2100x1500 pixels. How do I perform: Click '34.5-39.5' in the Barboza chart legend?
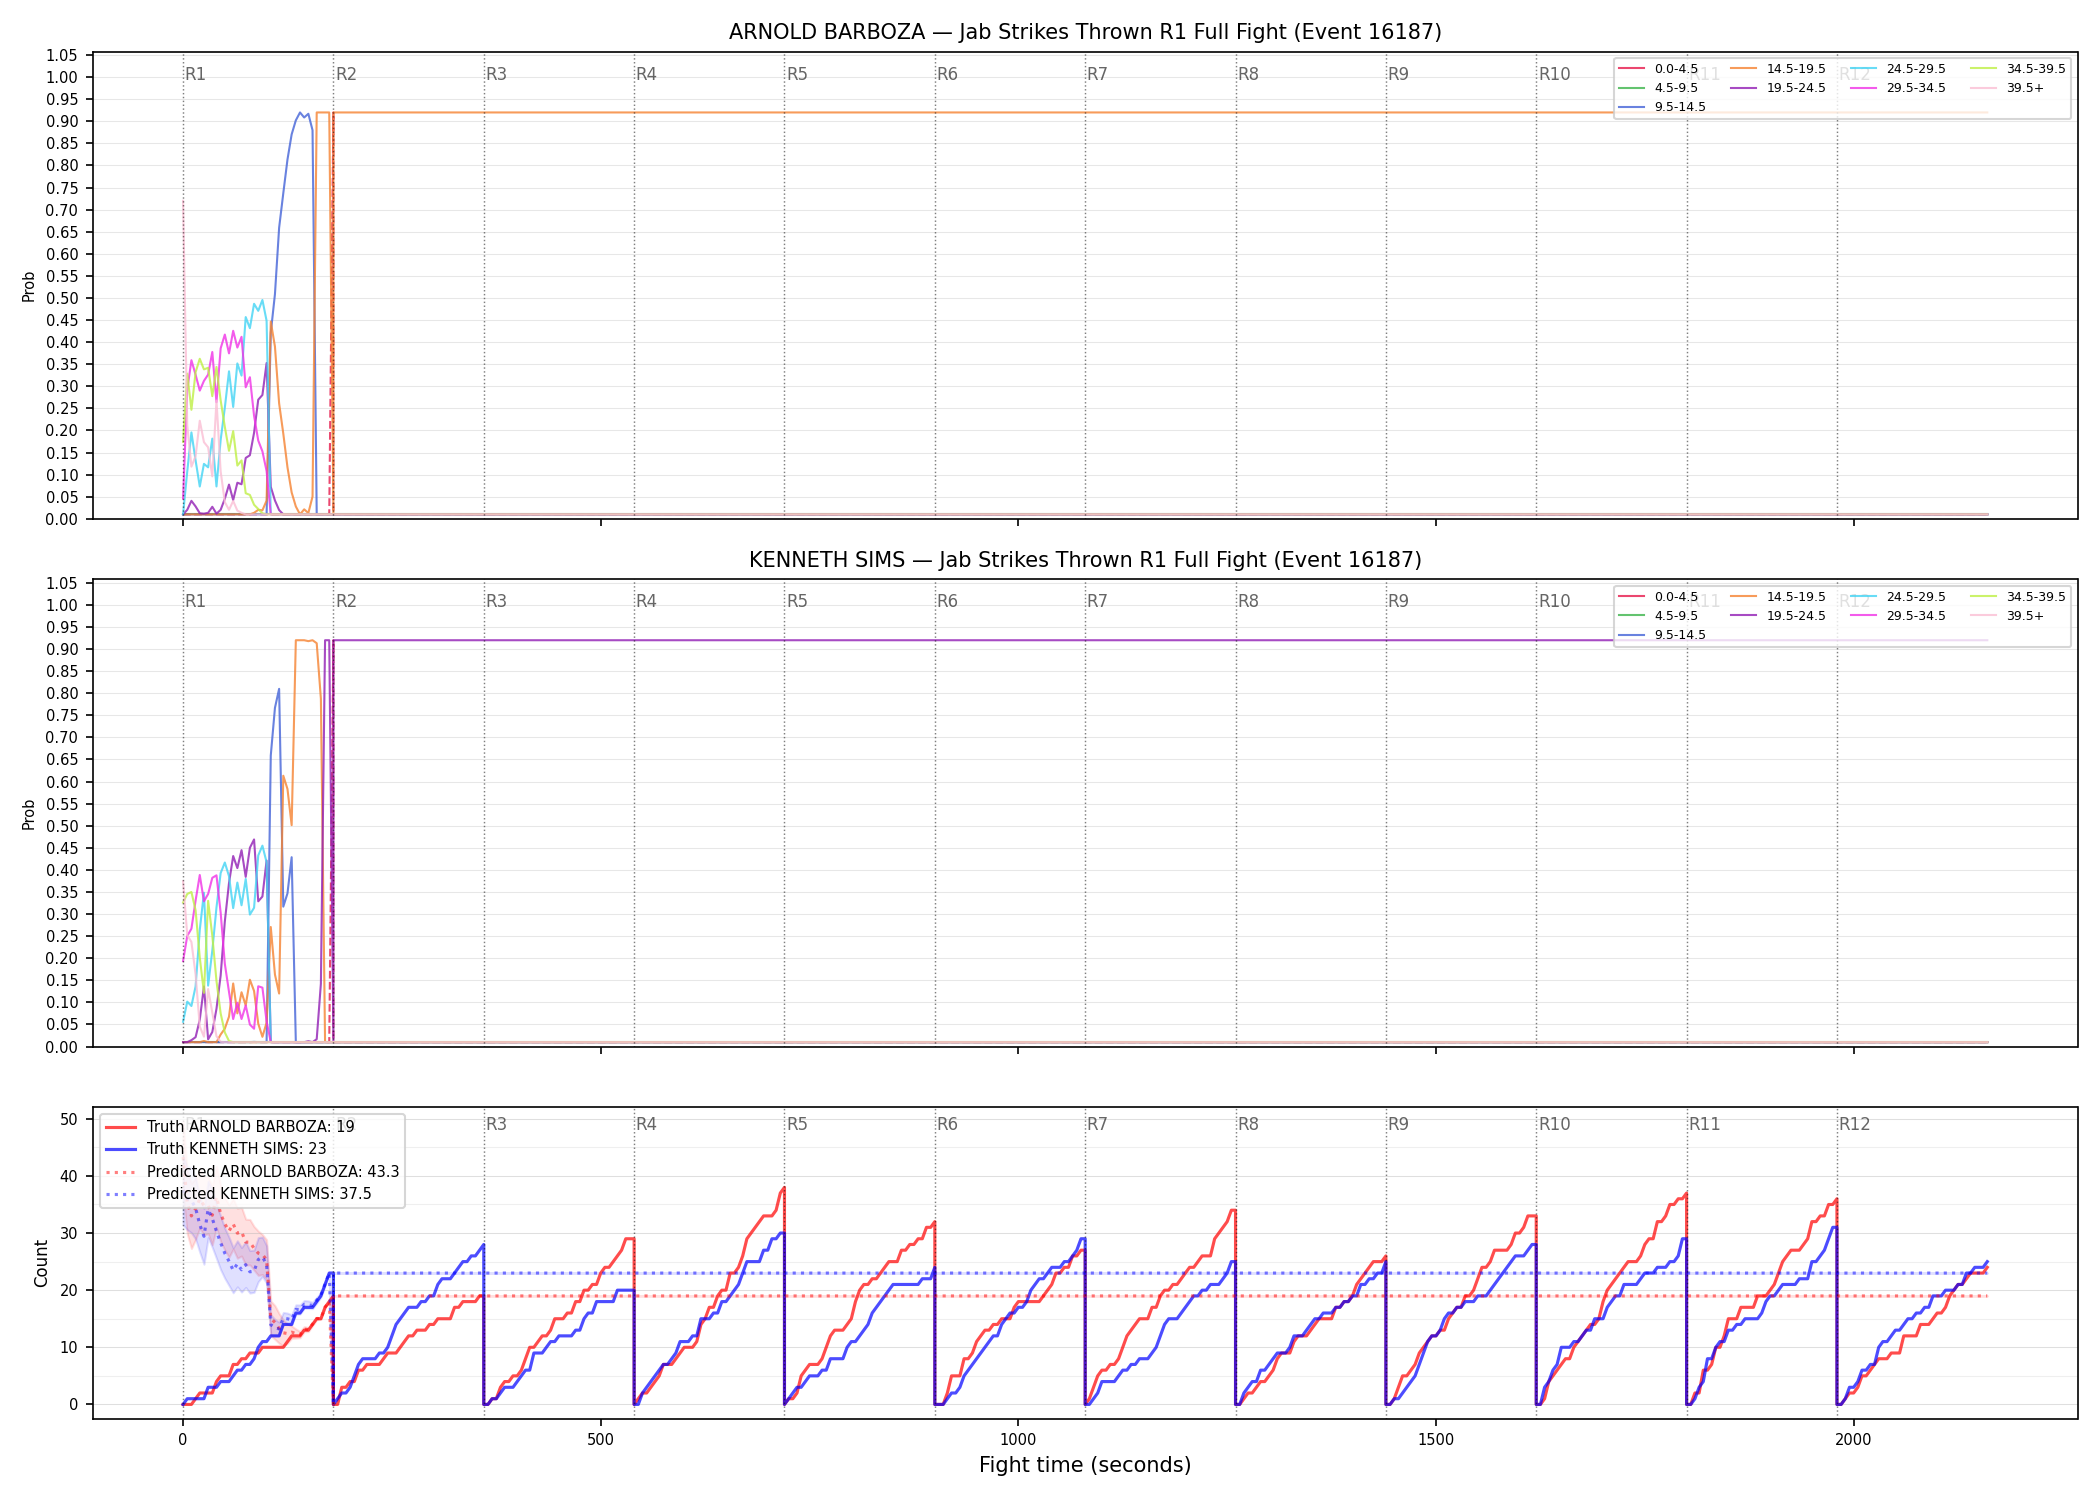(x=2036, y=69)
